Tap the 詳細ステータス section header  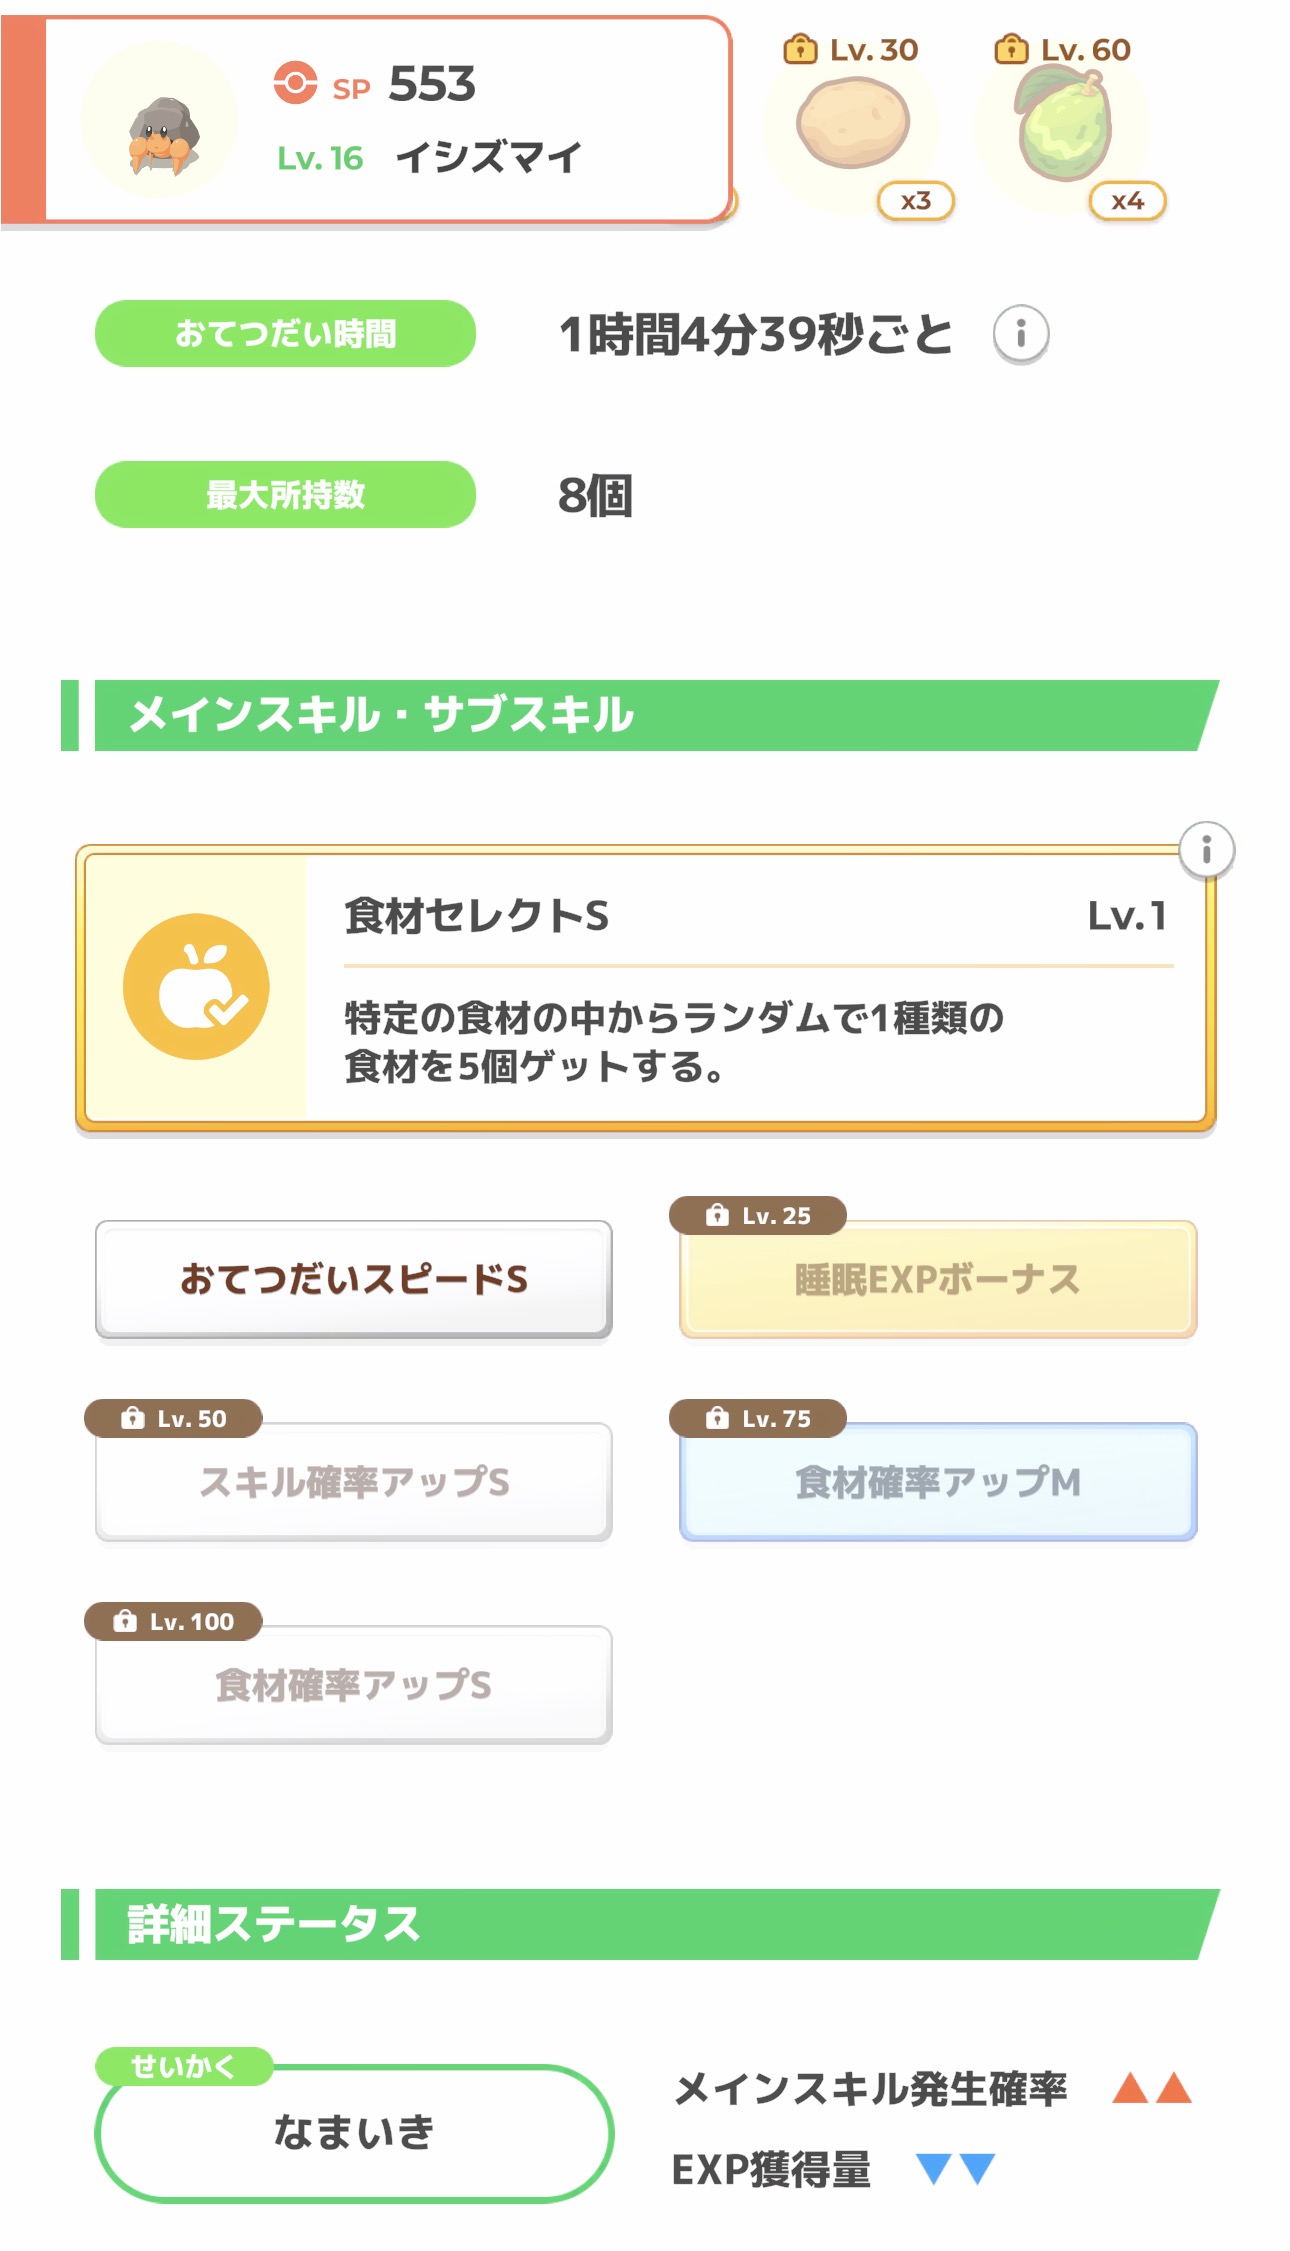640,1924
